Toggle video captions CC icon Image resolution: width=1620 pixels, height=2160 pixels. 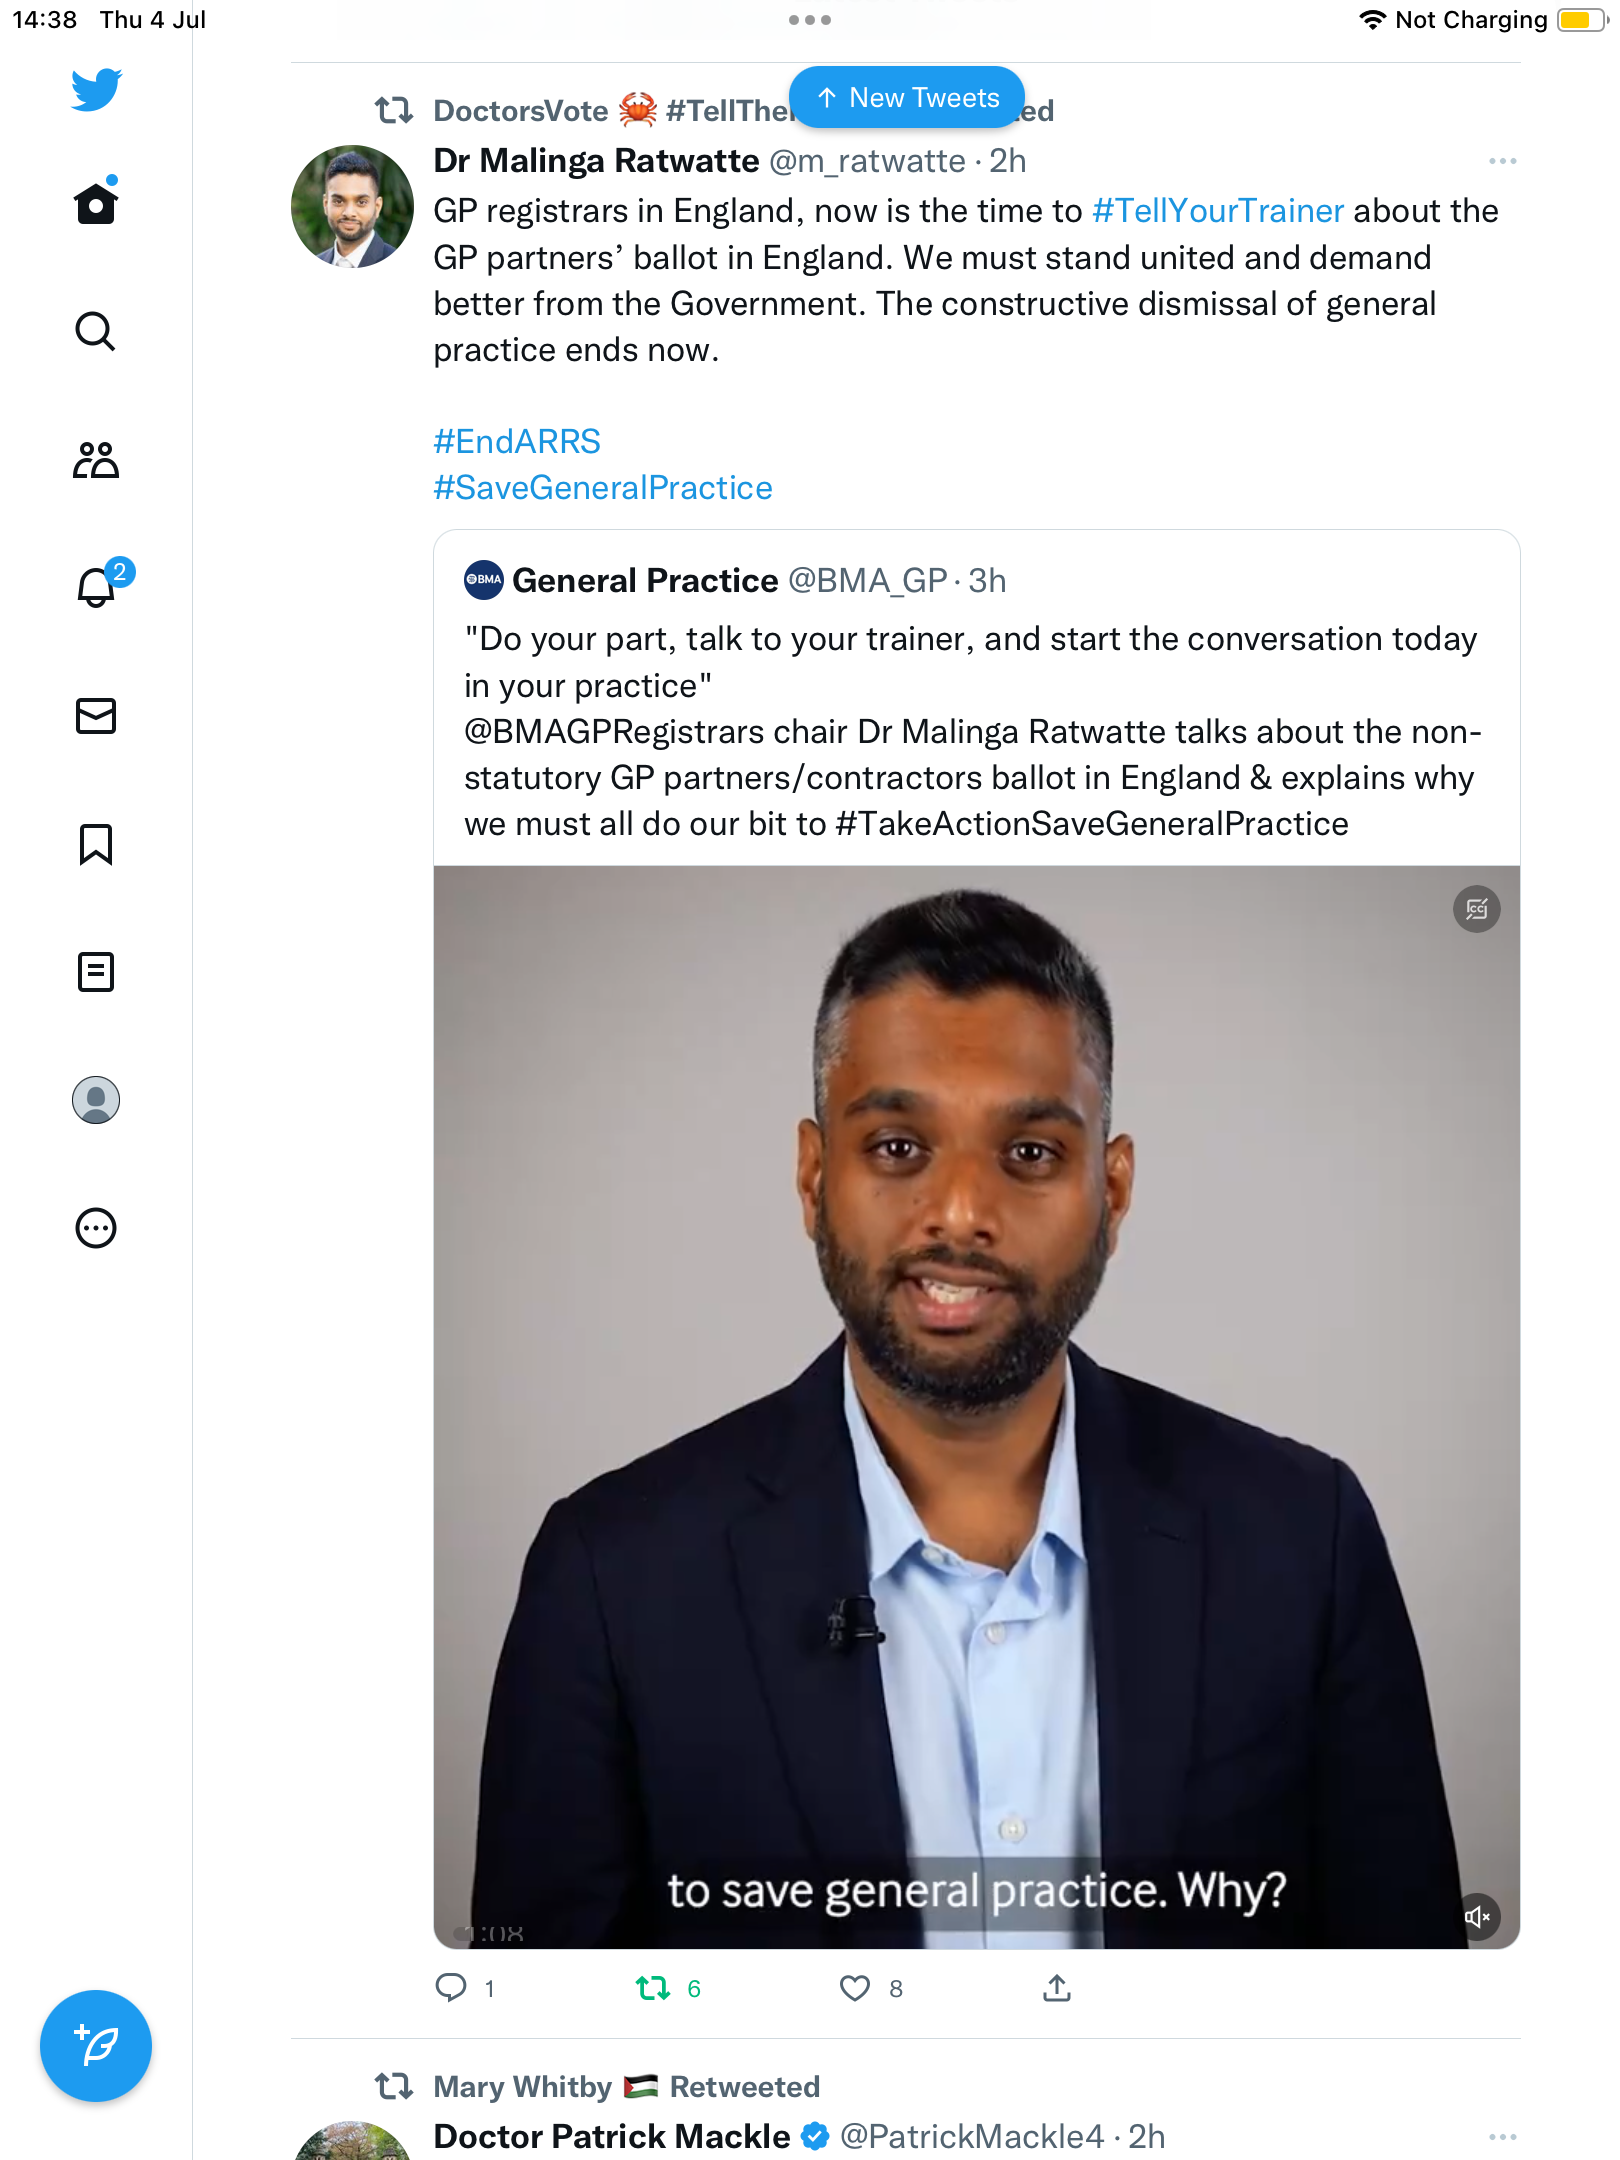point(1477,909)
